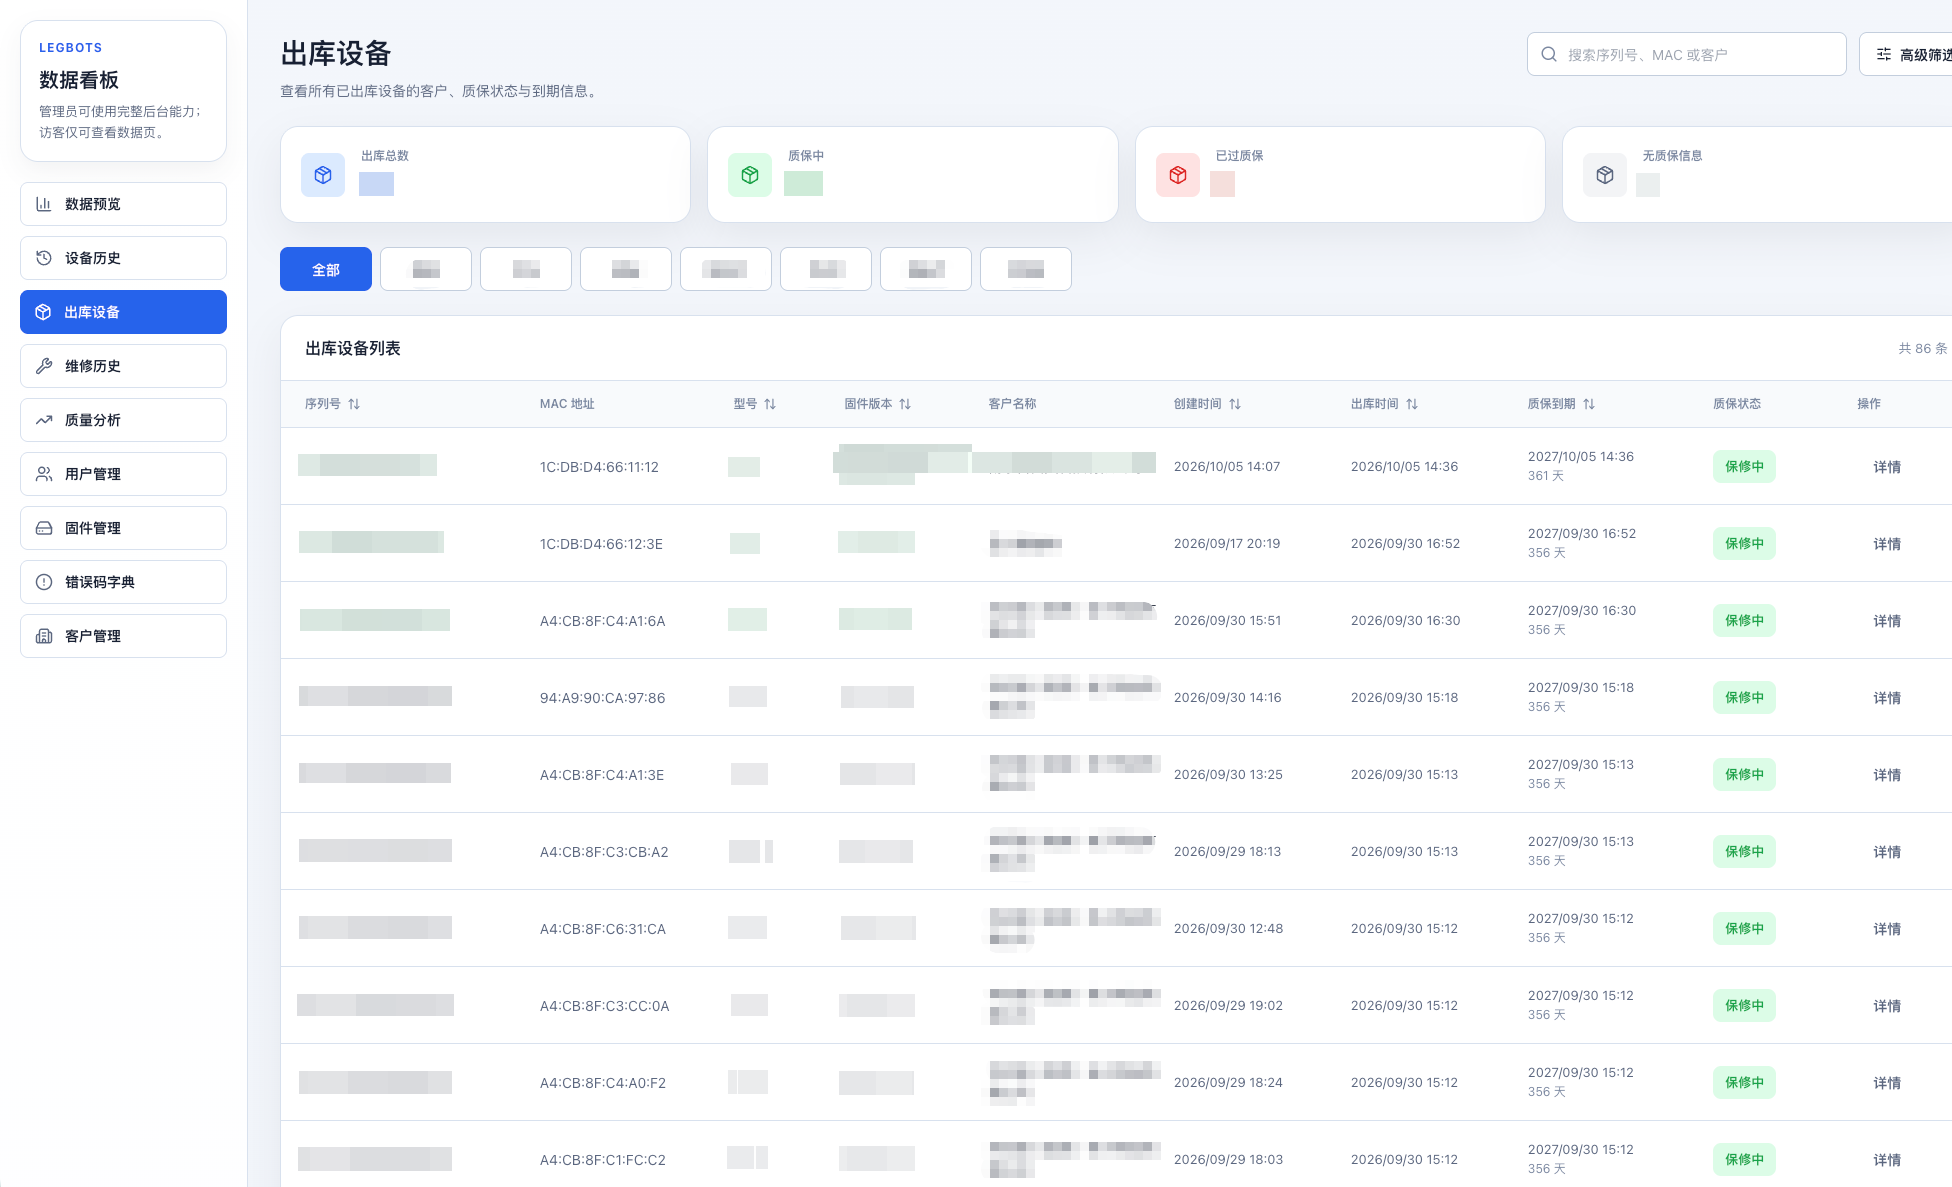Screen dimensions: 1952x1187
Task: Click the 固件管理 drive icon
Action: click(x=44, y=528)
